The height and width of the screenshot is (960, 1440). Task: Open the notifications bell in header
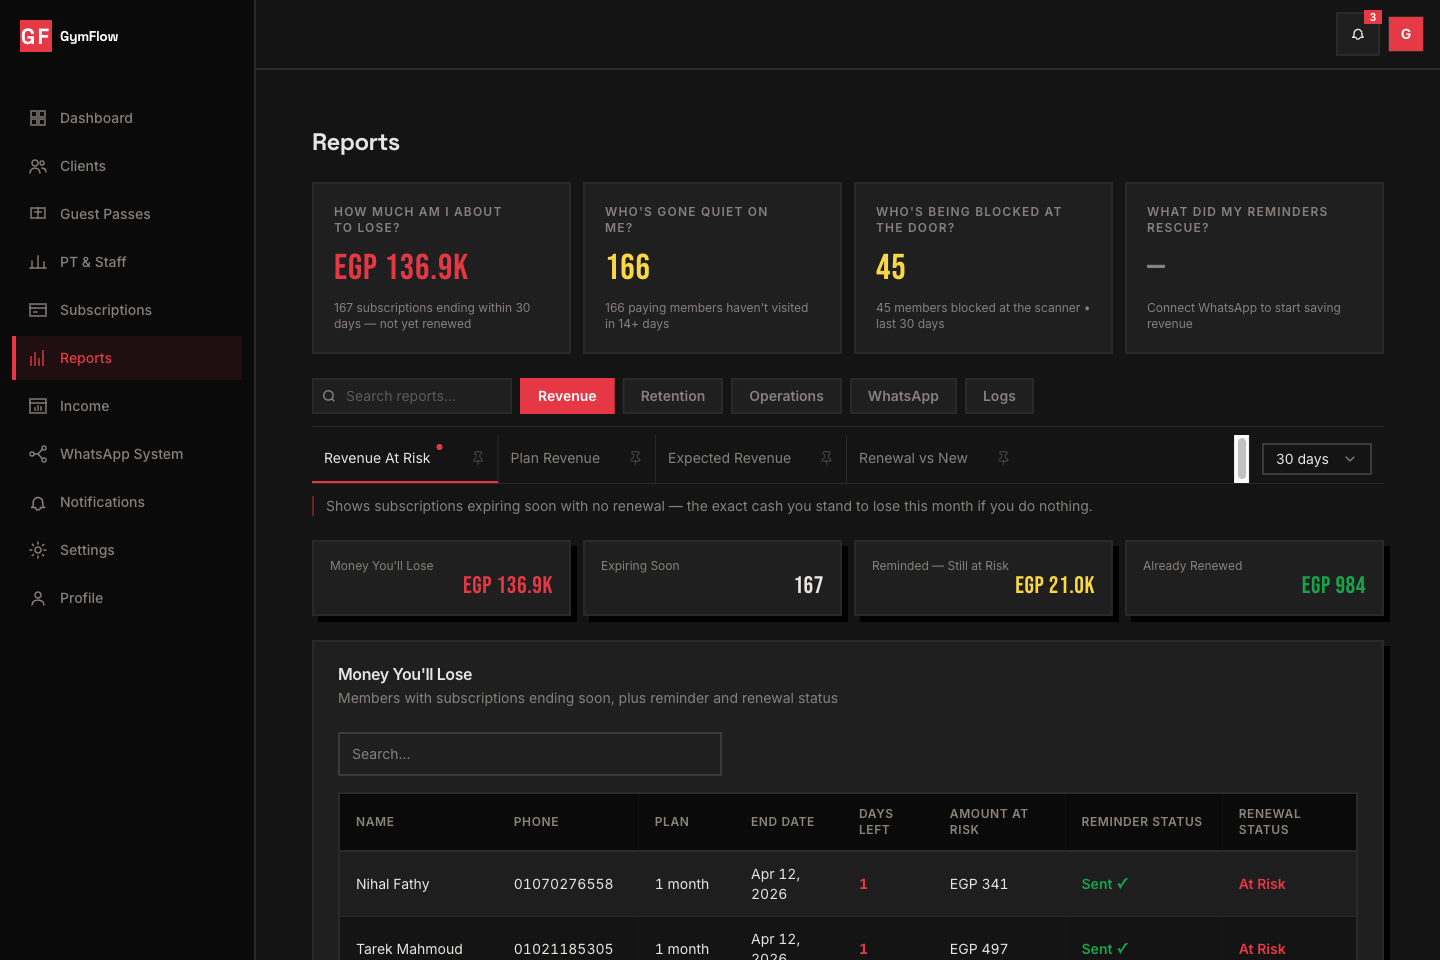point(1357,34)
